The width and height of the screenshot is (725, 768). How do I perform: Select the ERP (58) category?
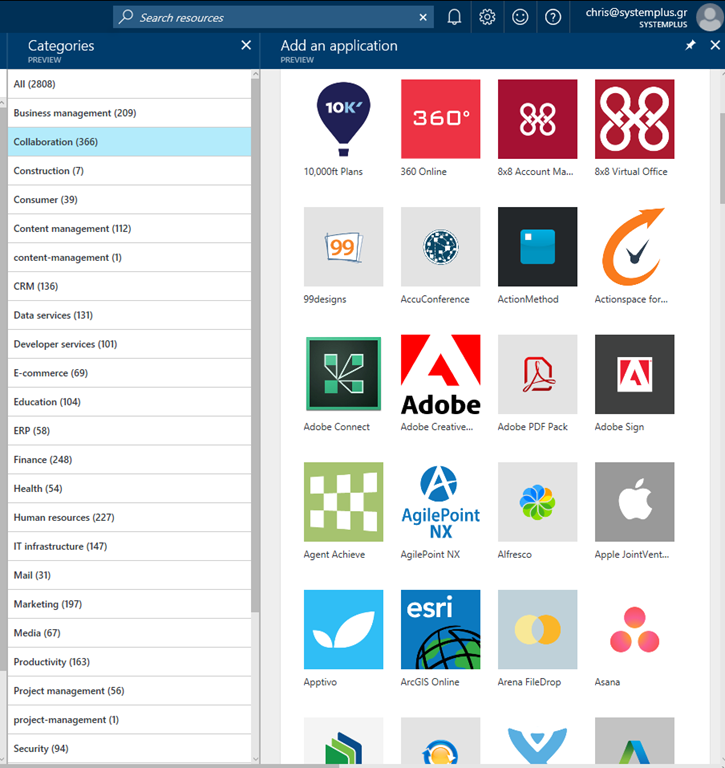point(129,431)
